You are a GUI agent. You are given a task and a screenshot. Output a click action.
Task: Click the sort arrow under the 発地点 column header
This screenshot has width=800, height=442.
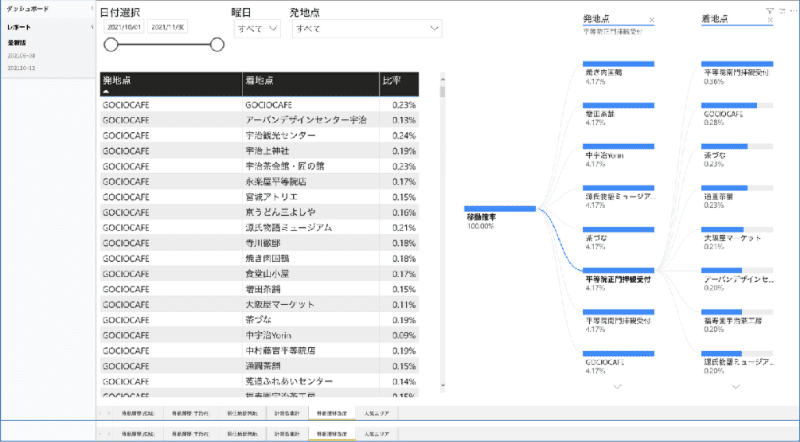coord(106,90)
